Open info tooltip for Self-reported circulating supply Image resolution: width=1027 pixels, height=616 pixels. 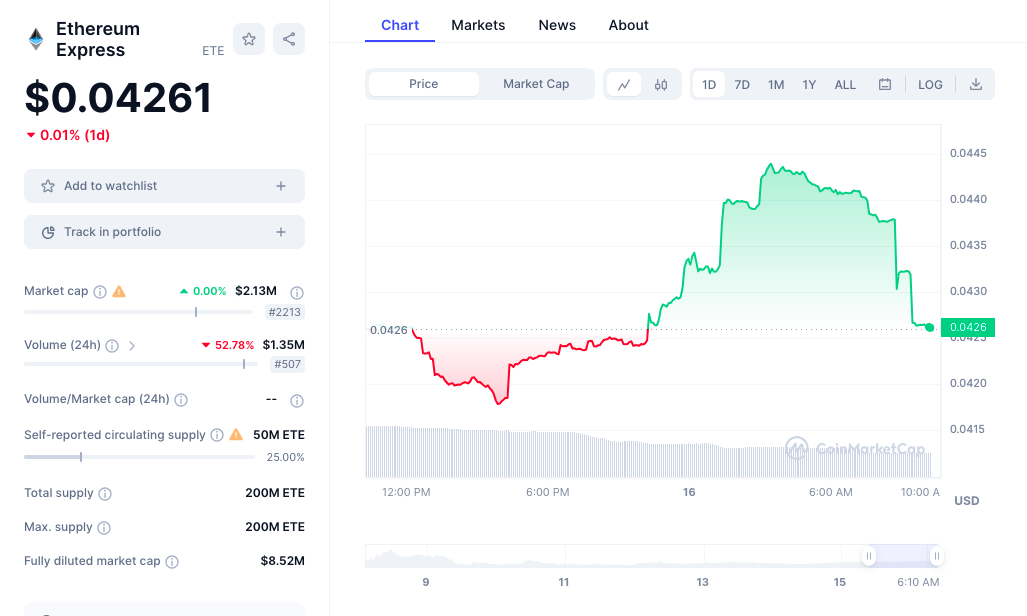click(217, 435)
